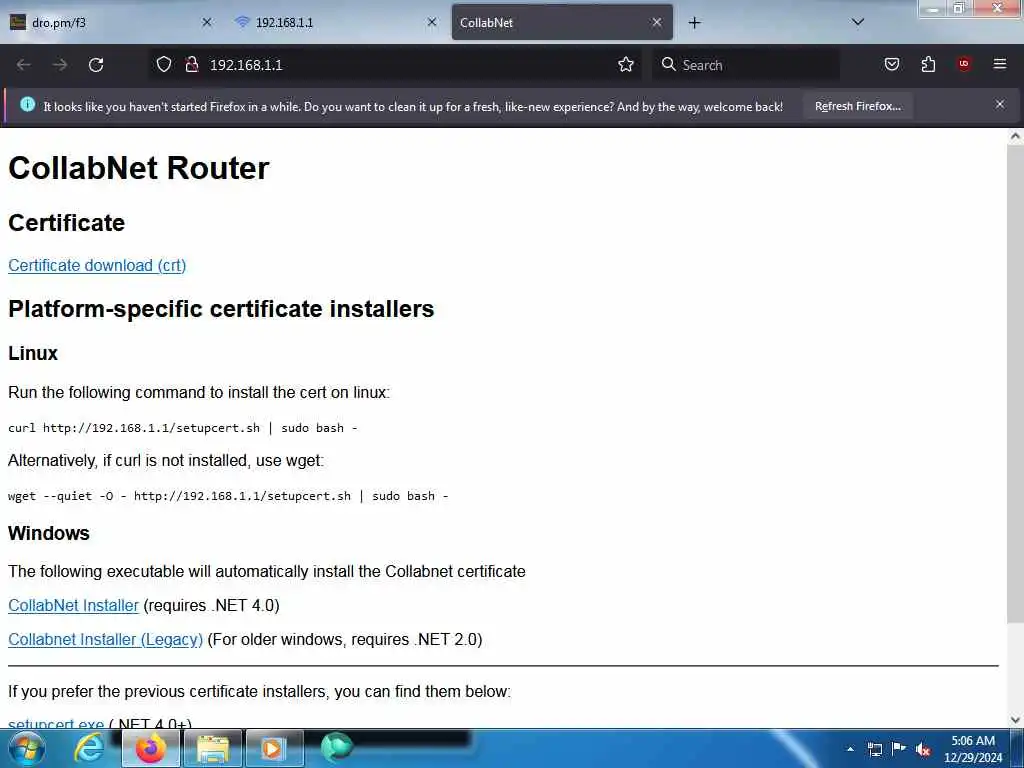This screenshot has height=768, width=1024.
Task: Bookmark this page with the star icon
Action: [x=626, y=65]
